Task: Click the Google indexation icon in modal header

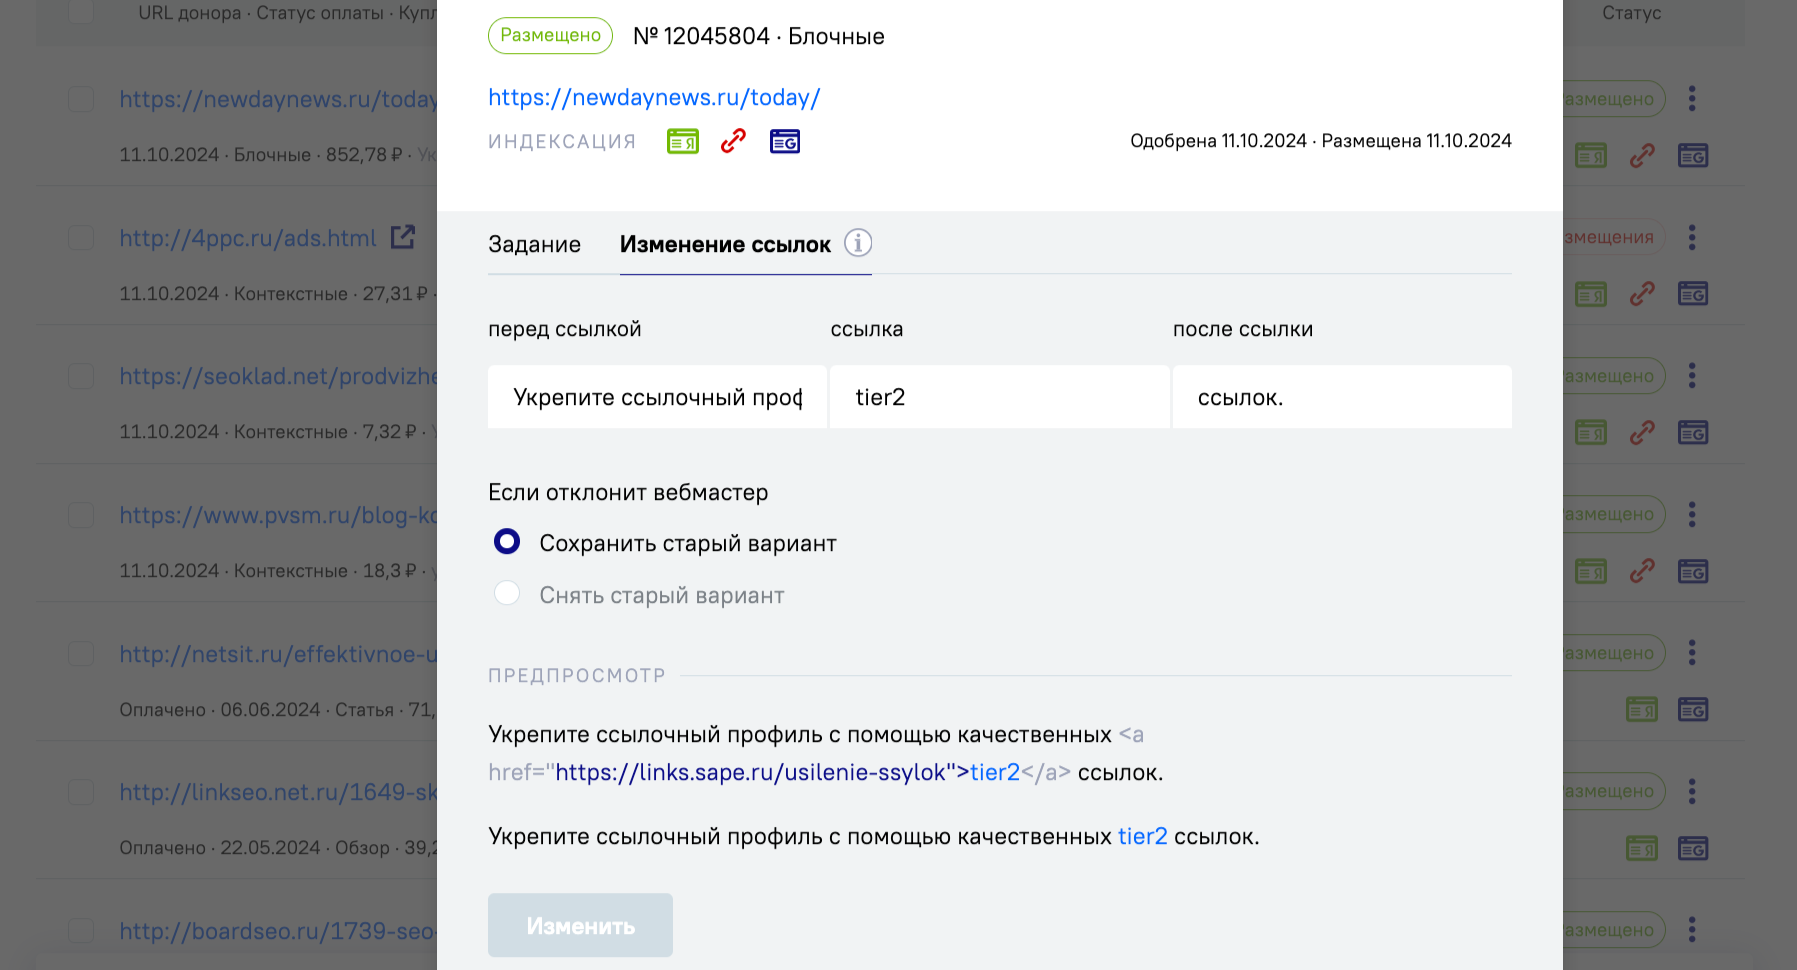Action: tap(785, 142)
